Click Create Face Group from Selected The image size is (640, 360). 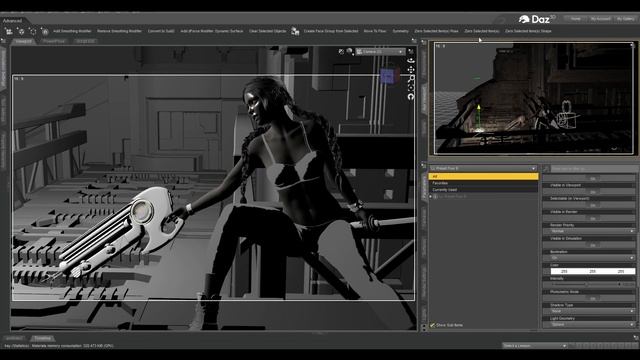click(x=331, y=31)
